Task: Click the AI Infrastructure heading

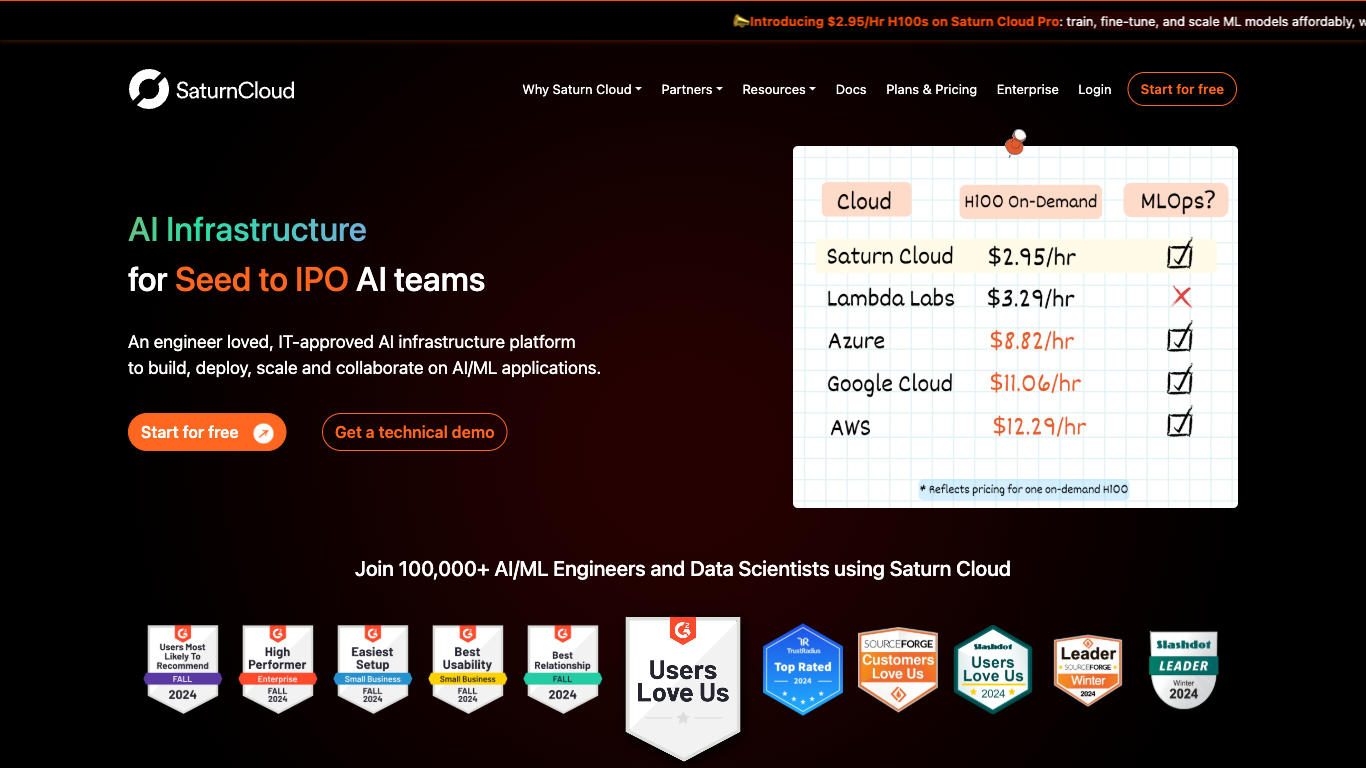Action: [x=248, y=230]
